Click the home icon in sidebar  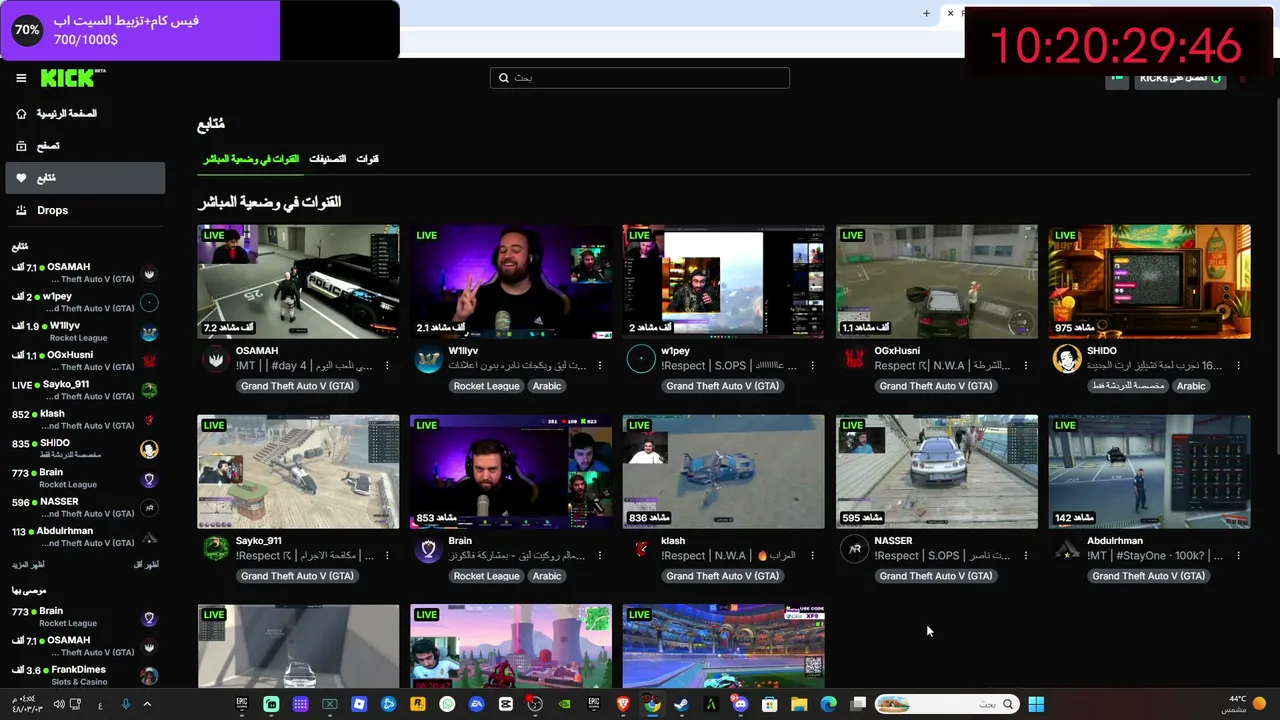[21, 114]
